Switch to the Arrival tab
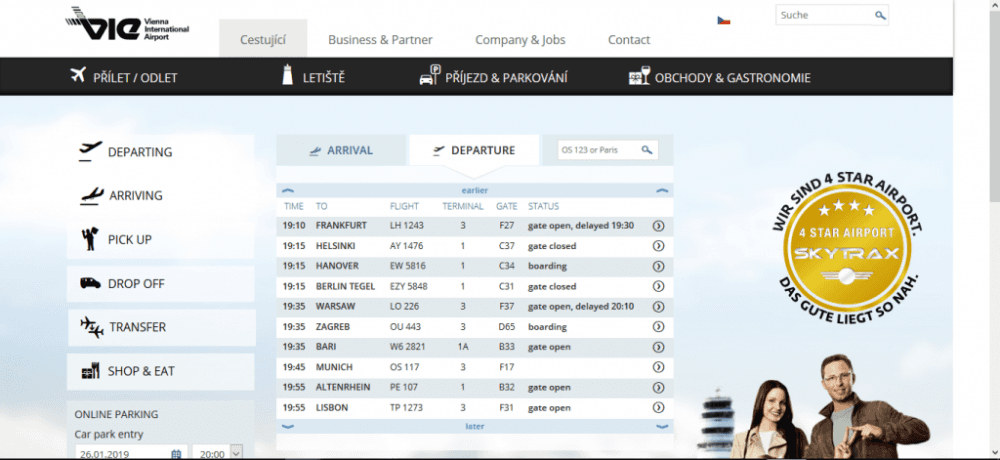The height and width of the screenshot is (460, 1000). (x=341, y=150)
